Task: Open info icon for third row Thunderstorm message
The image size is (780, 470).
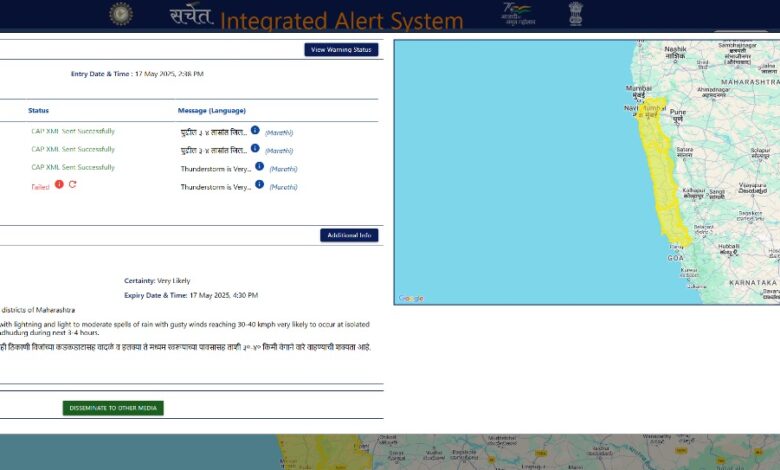Action: (x=259, y=166)
